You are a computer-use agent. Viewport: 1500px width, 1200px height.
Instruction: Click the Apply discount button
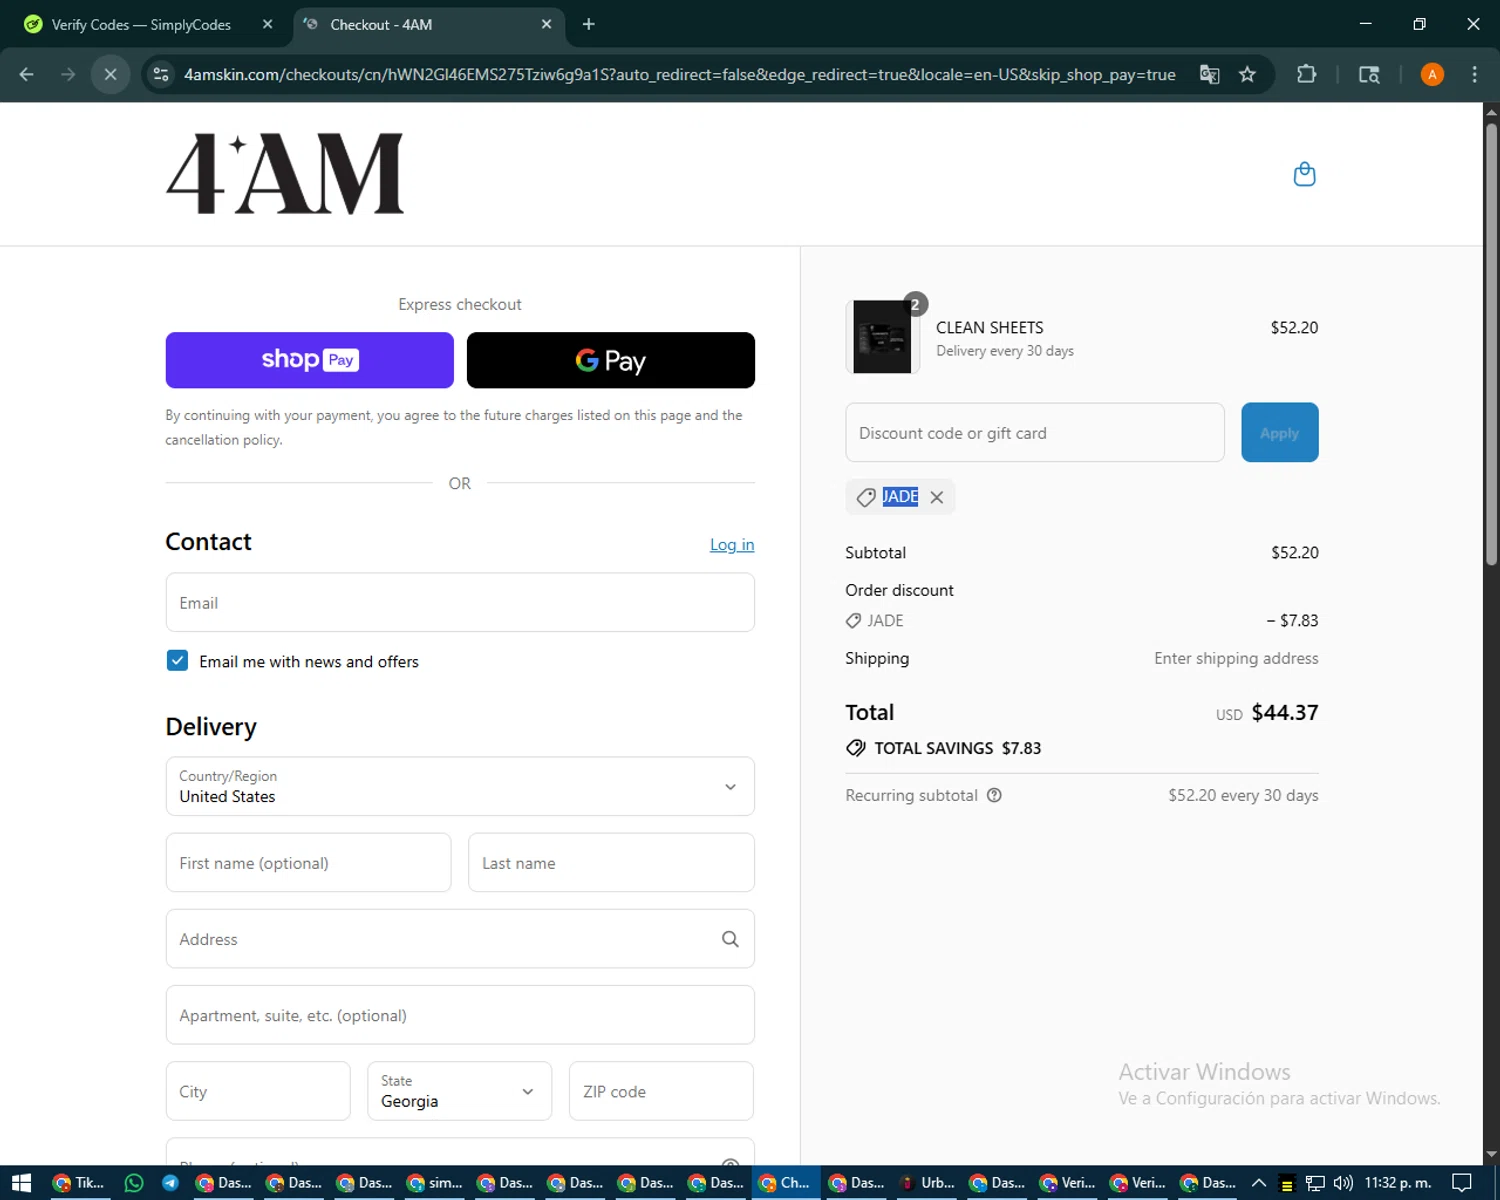(x=1280, y=432)
